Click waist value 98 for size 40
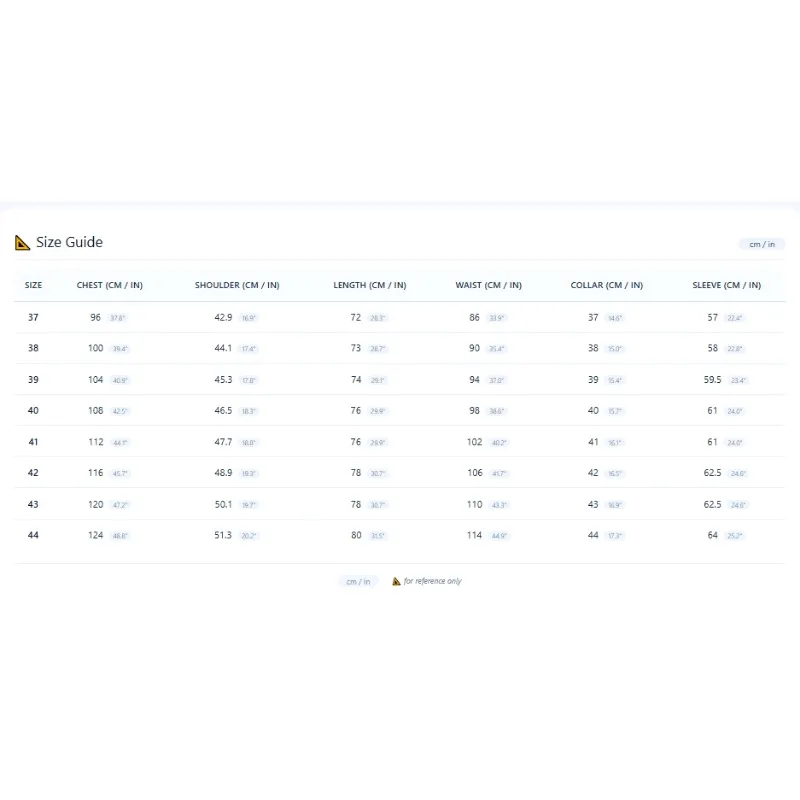Viewport: 800px width, 800px height. (474, 411)
